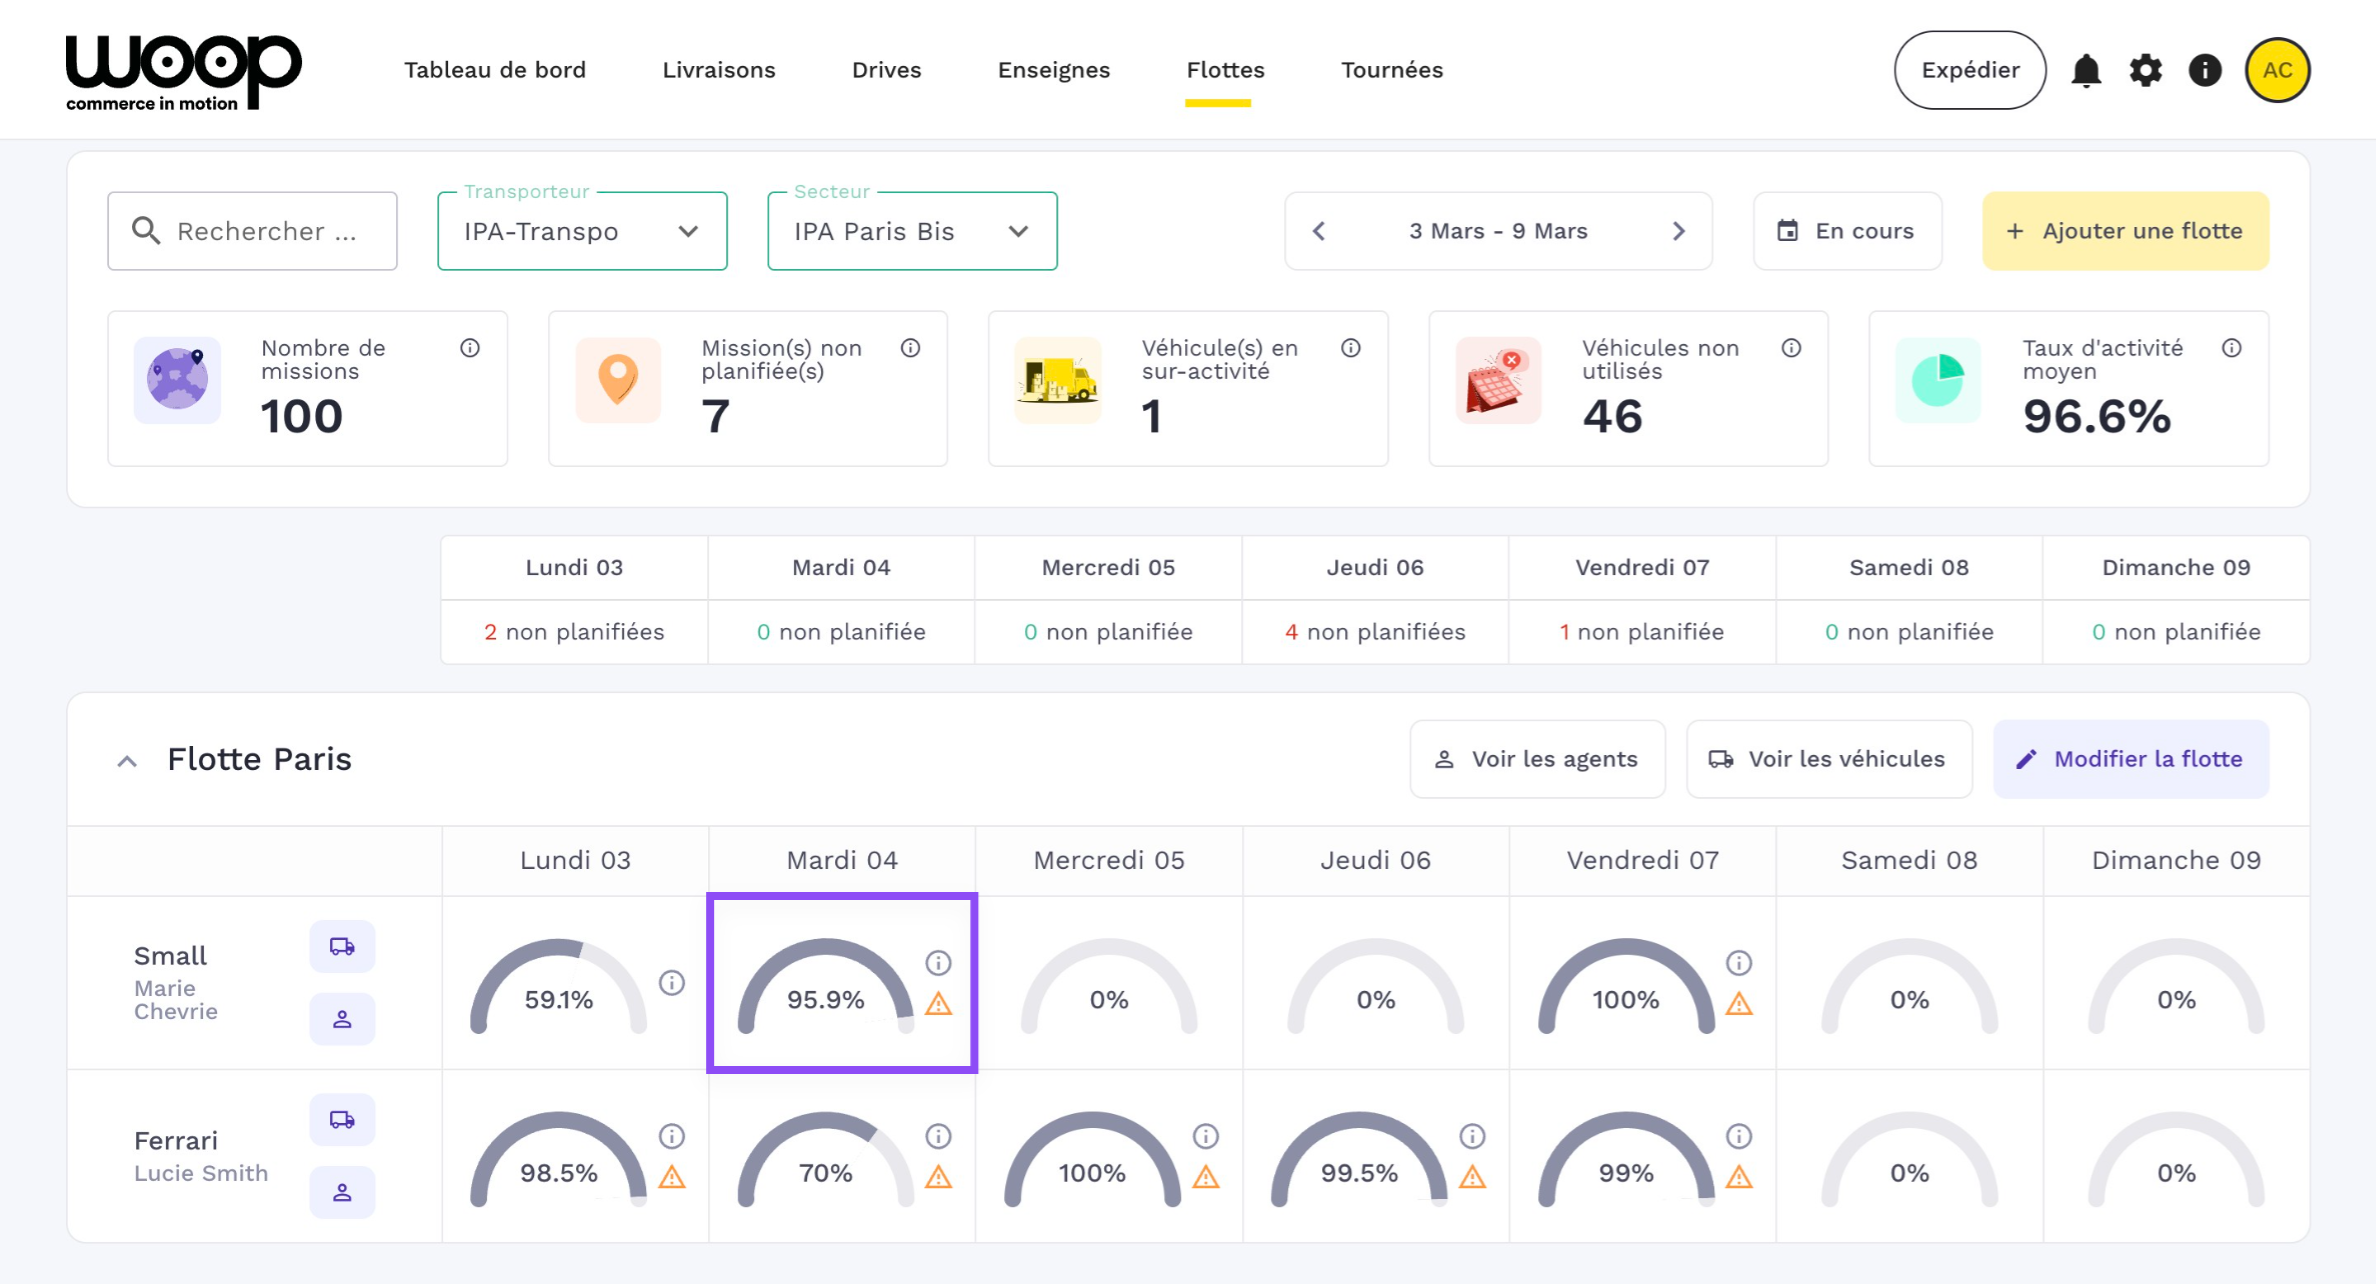Click warning triangle on Ferrari Lundi 03
This screenshot has height=1284, width=2376.
point(672,1177)
